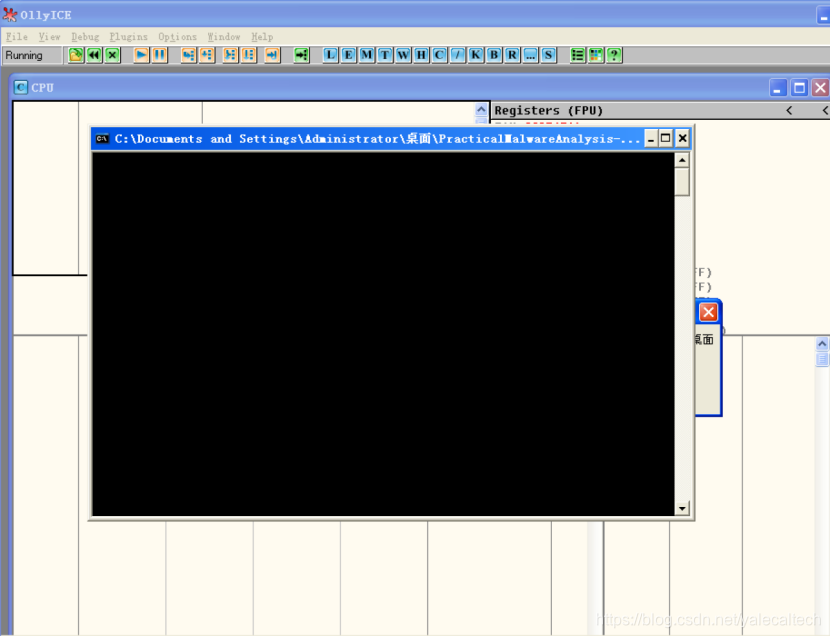Image resolution: width=830 pixels, height=638 pixels.
Task: Open appearance options colored grid icon
Action: tap(596, 55)
